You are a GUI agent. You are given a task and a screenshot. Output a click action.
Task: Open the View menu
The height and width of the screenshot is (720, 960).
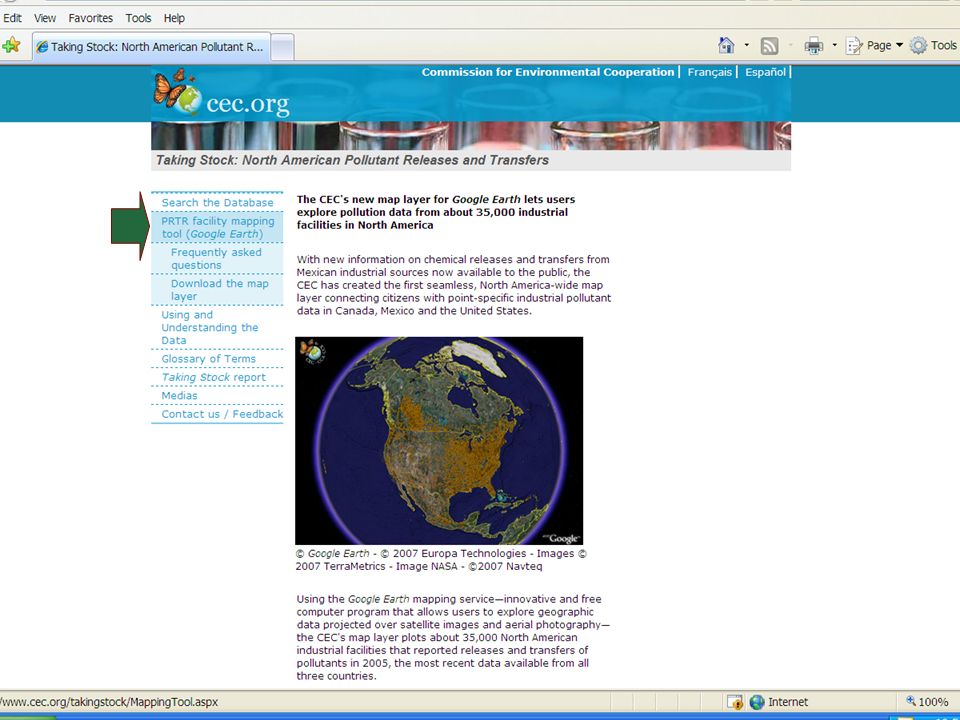pyautogui.click(x=45, y=18)
